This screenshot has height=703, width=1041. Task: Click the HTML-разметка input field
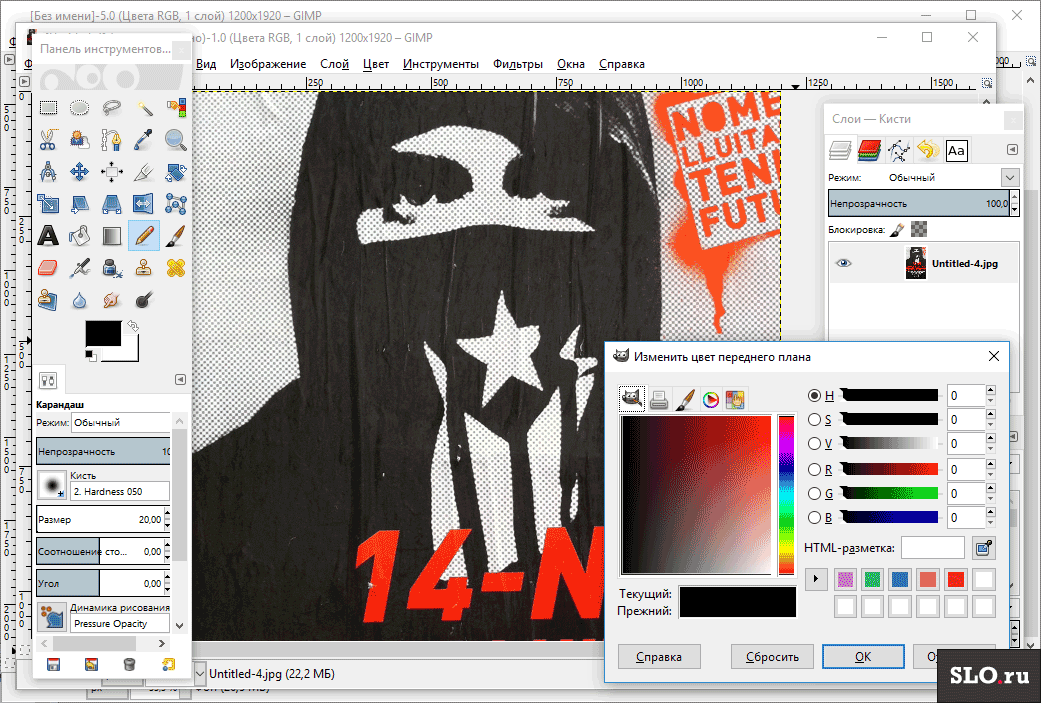[932, 547]
